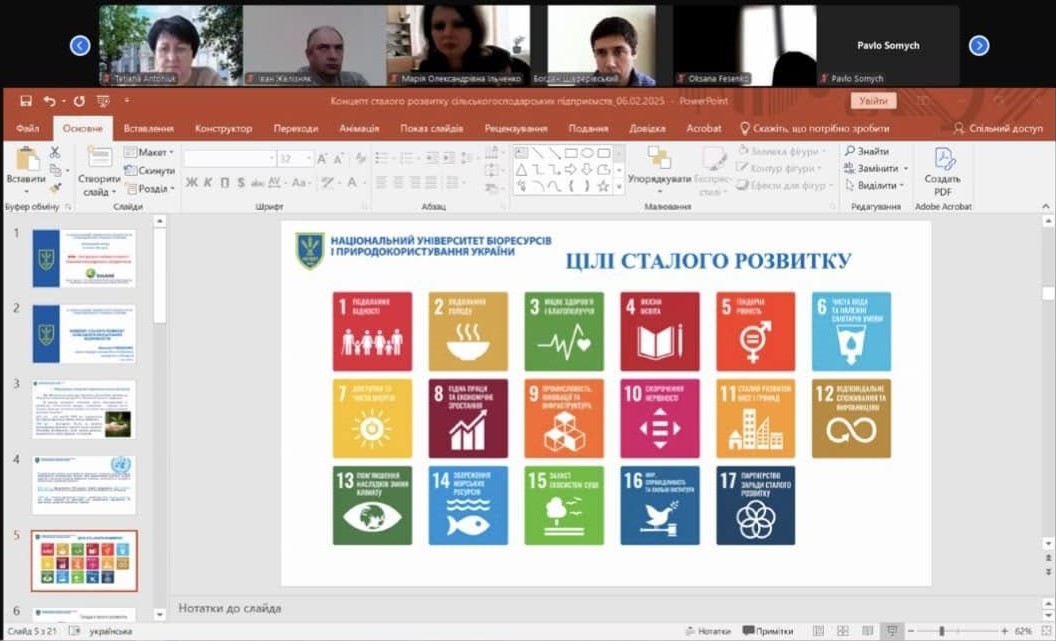1056x641 pixels.
Task: Select slide 1 thumbnail
Action: click(x=84, y=258)
